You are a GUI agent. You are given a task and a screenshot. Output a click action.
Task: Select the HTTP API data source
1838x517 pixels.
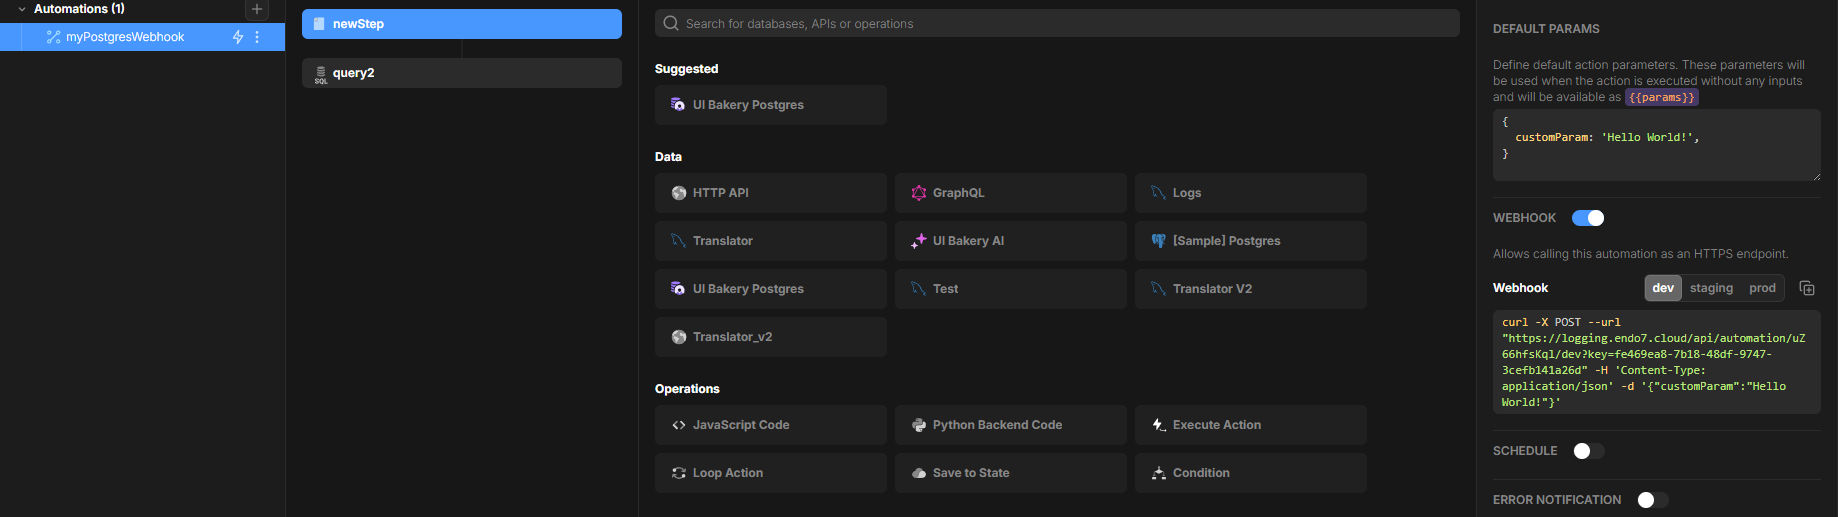(x=770, y=193)
